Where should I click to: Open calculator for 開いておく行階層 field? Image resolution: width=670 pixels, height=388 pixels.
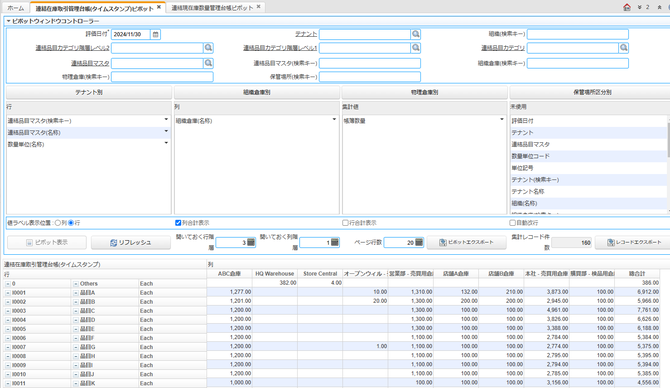pyautogui.click(x=251, y=242)
